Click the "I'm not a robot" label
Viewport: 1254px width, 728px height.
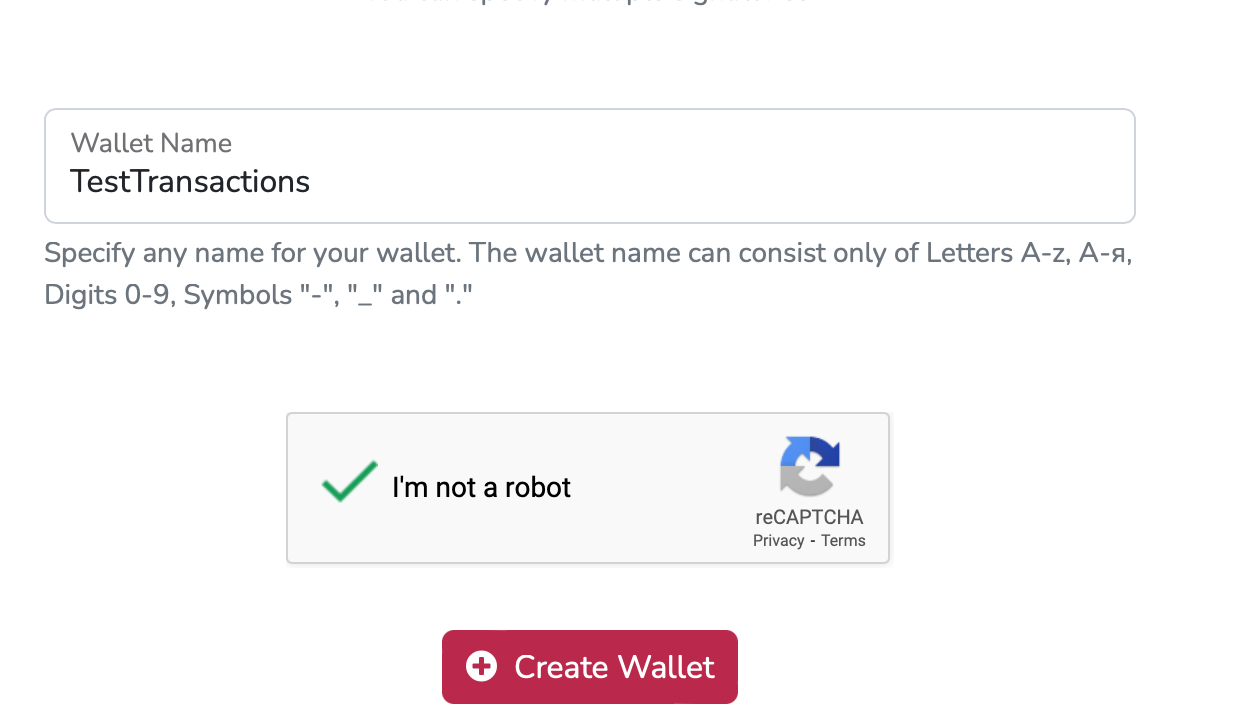pyautogui.click(x=481, y=487)
